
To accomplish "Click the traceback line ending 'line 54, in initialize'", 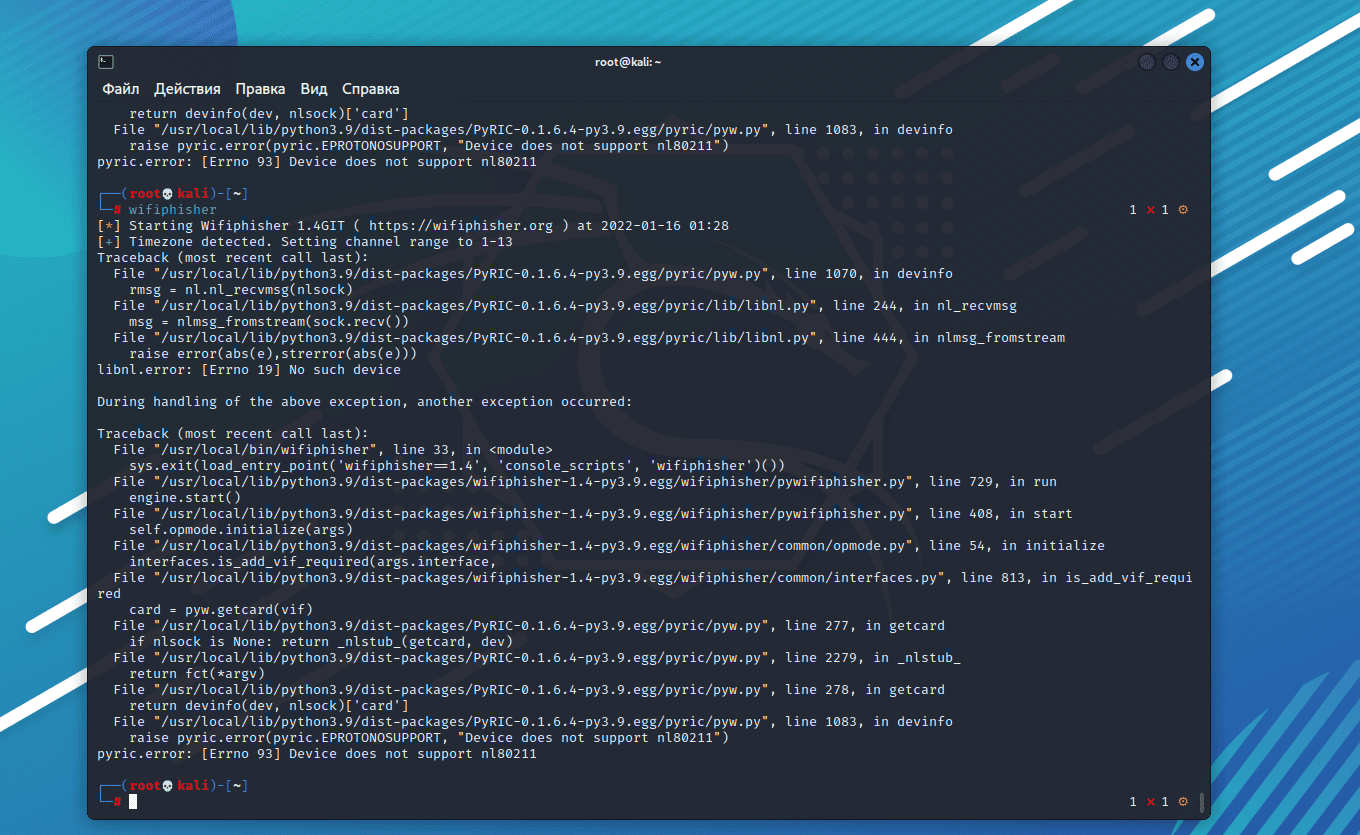I will 609,546.
